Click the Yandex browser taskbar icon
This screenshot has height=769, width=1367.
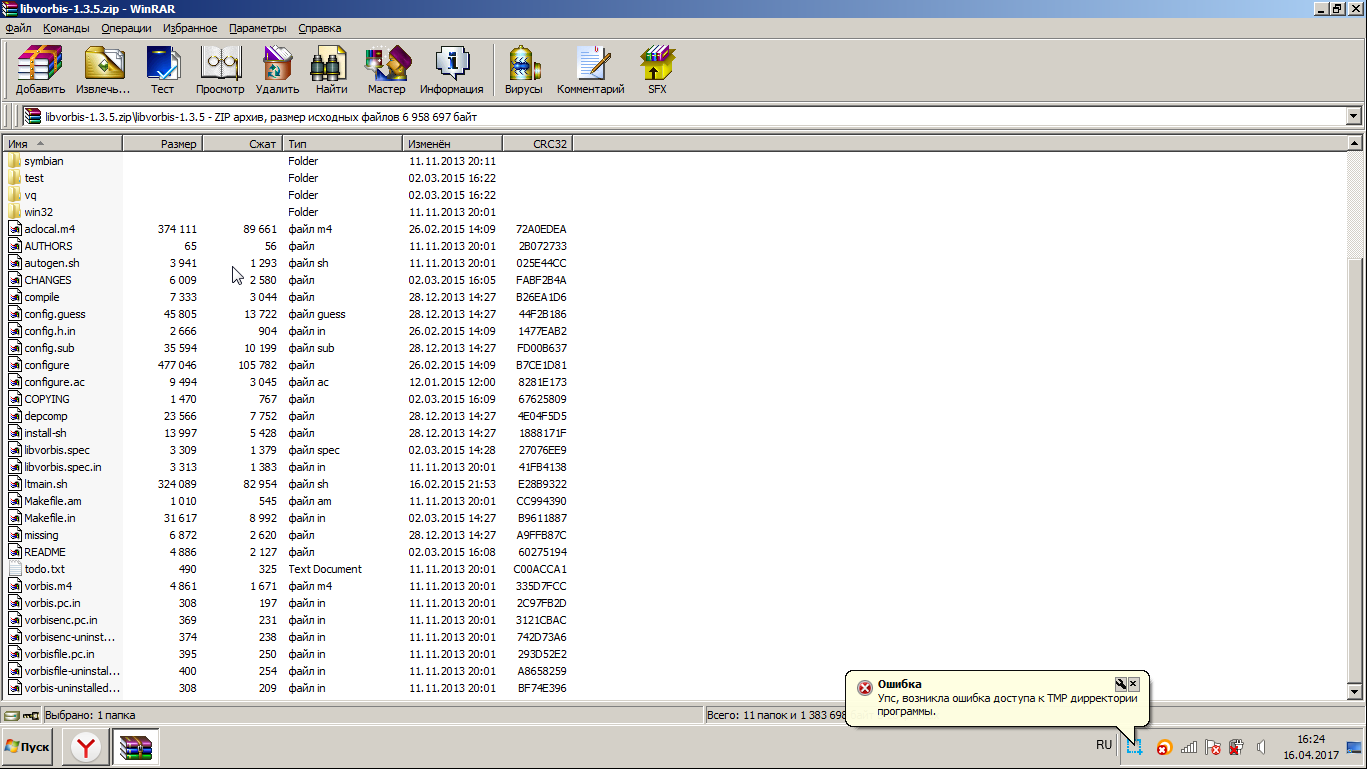pos(85,747)
